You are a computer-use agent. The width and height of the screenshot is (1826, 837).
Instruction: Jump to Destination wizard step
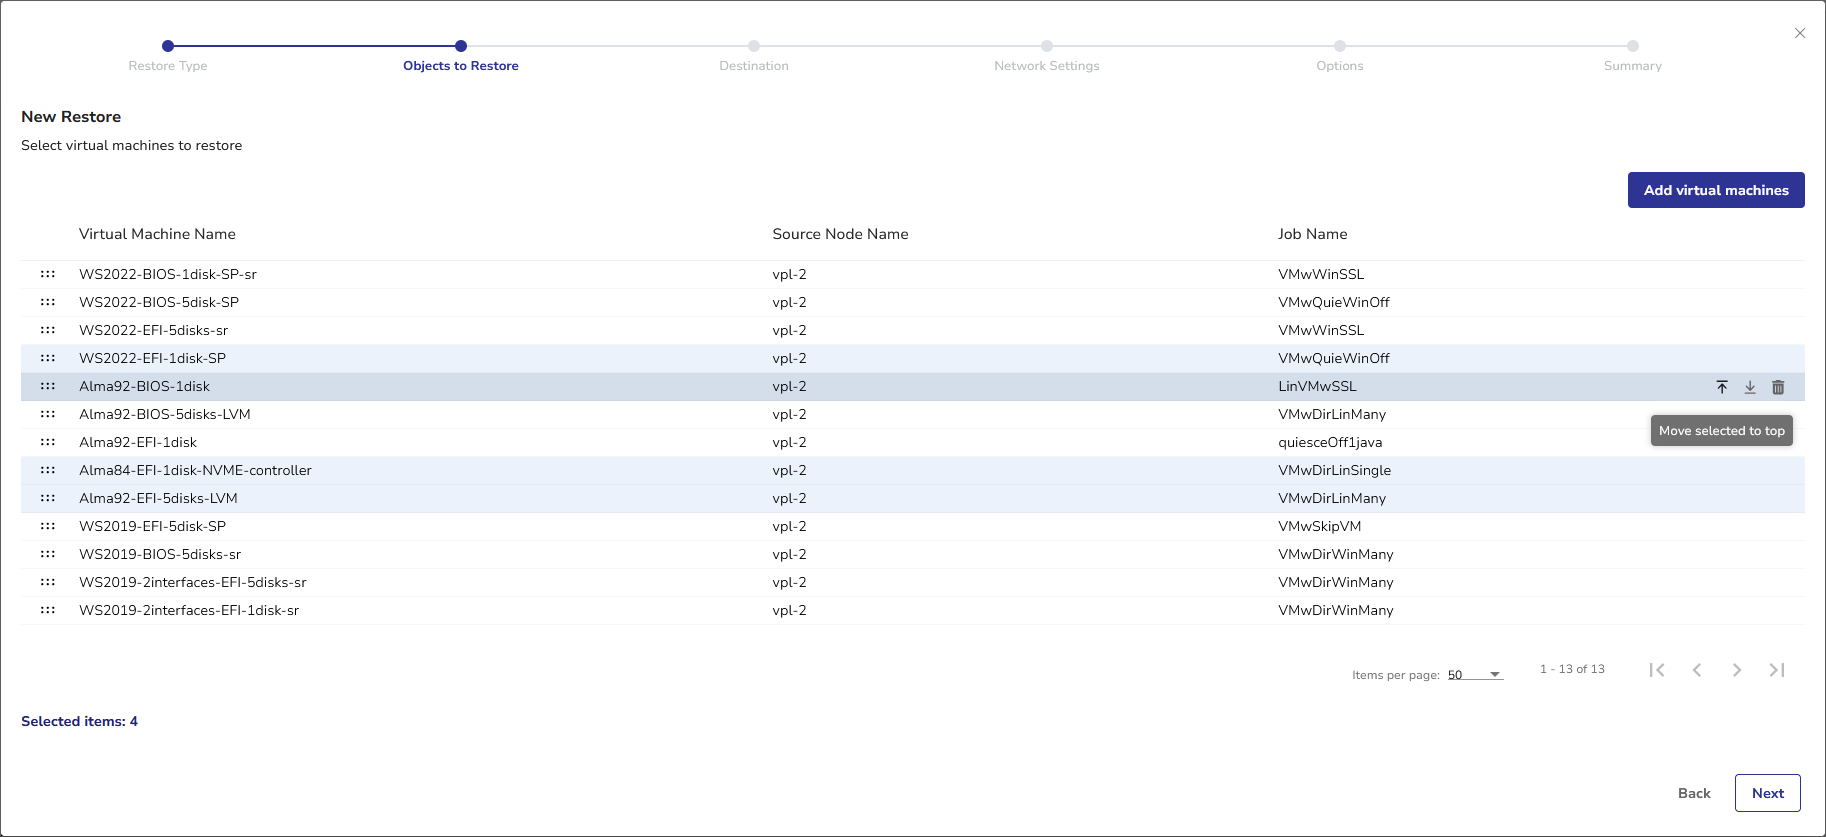tap(754, 46)
